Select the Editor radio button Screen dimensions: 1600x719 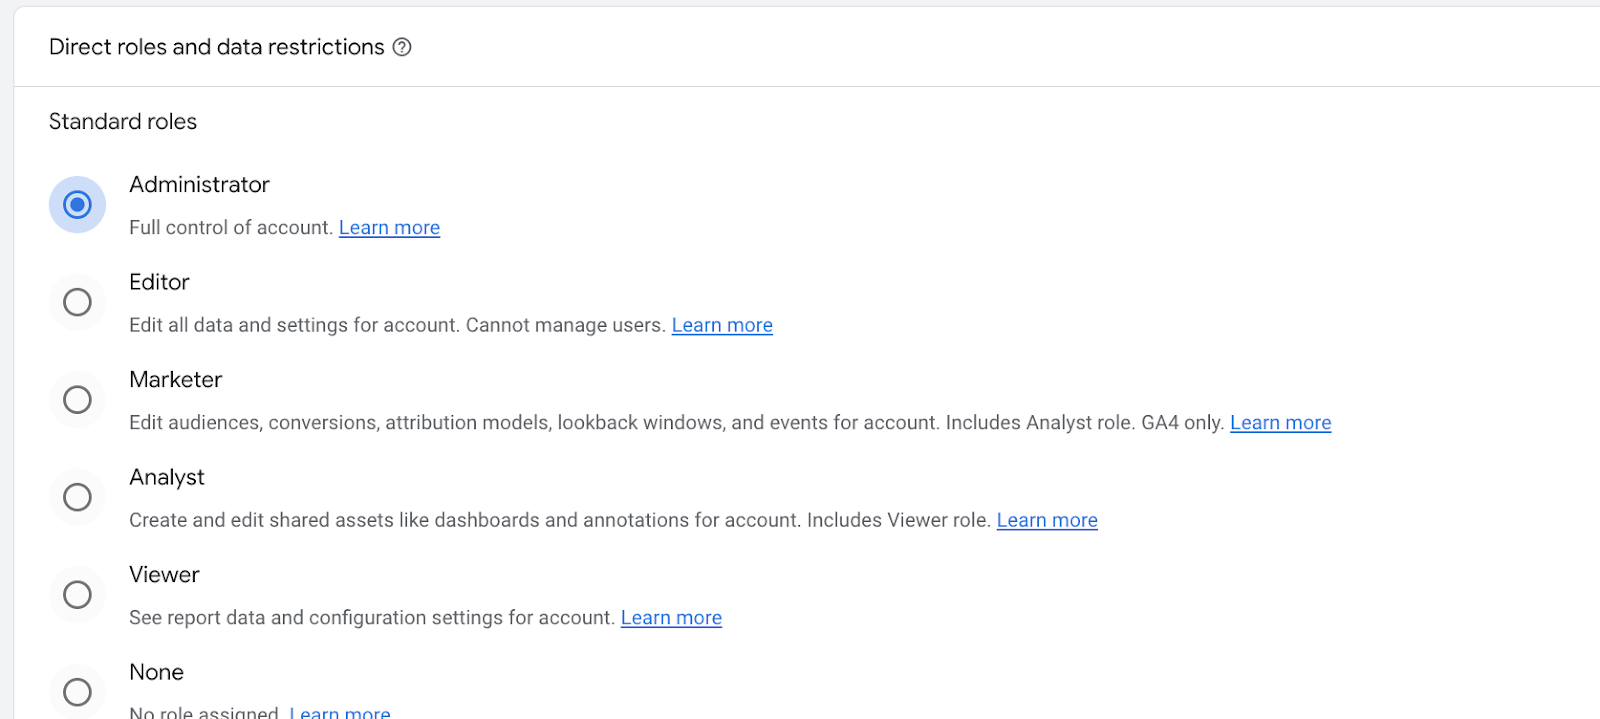click(77, 302)
